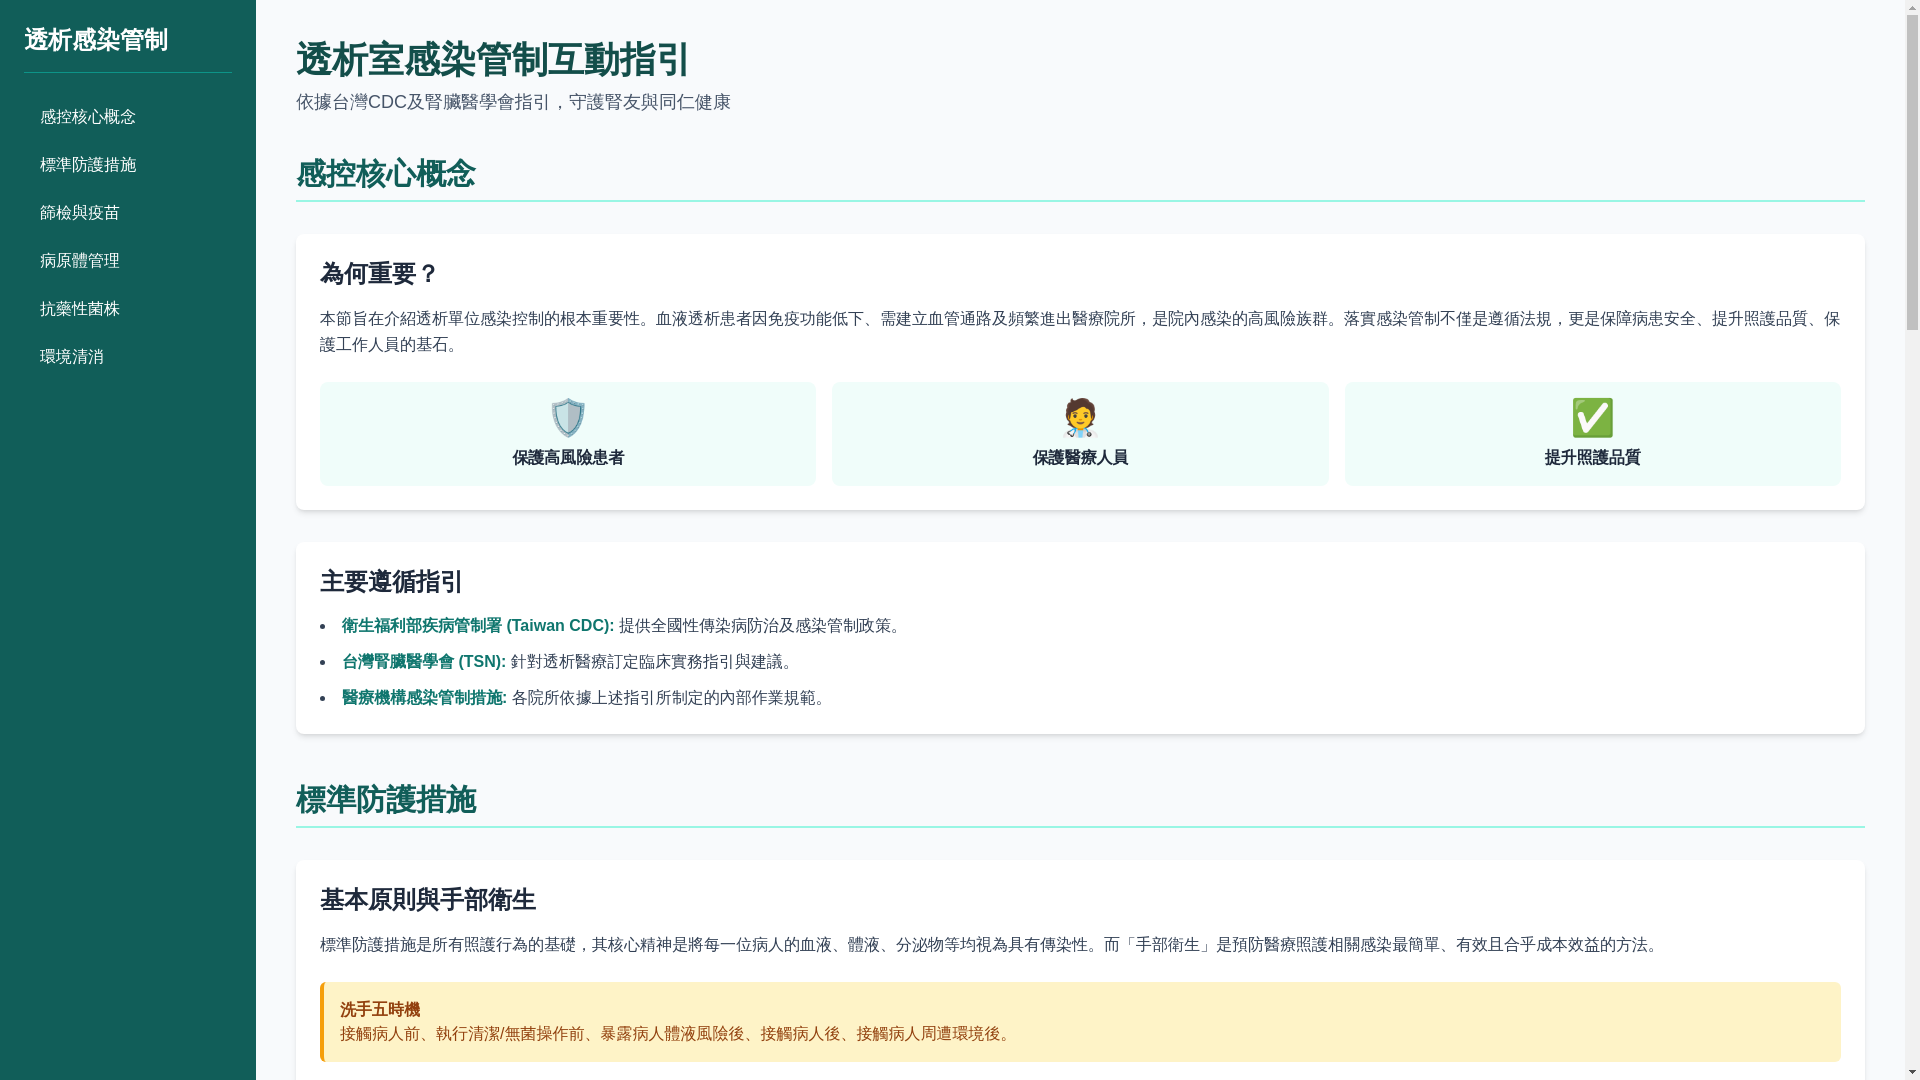Viewport: 1920px width, 1080px height.
Task: Select the 保護高風險患者 card label
Action: click(568, 458)
